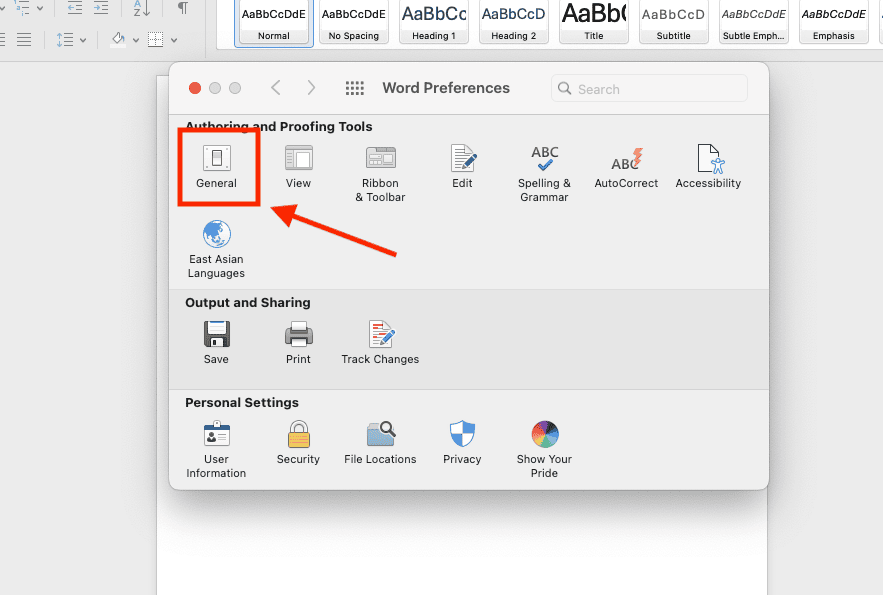Screen dimensions: 883x595
Task: Expand the Shading color dropdown arrow
Action: (136, 41)
